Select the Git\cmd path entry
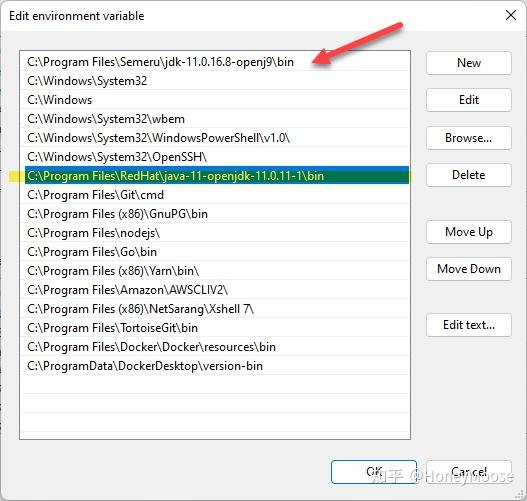Viewport: 527px width, 501px height. point(217,195)
